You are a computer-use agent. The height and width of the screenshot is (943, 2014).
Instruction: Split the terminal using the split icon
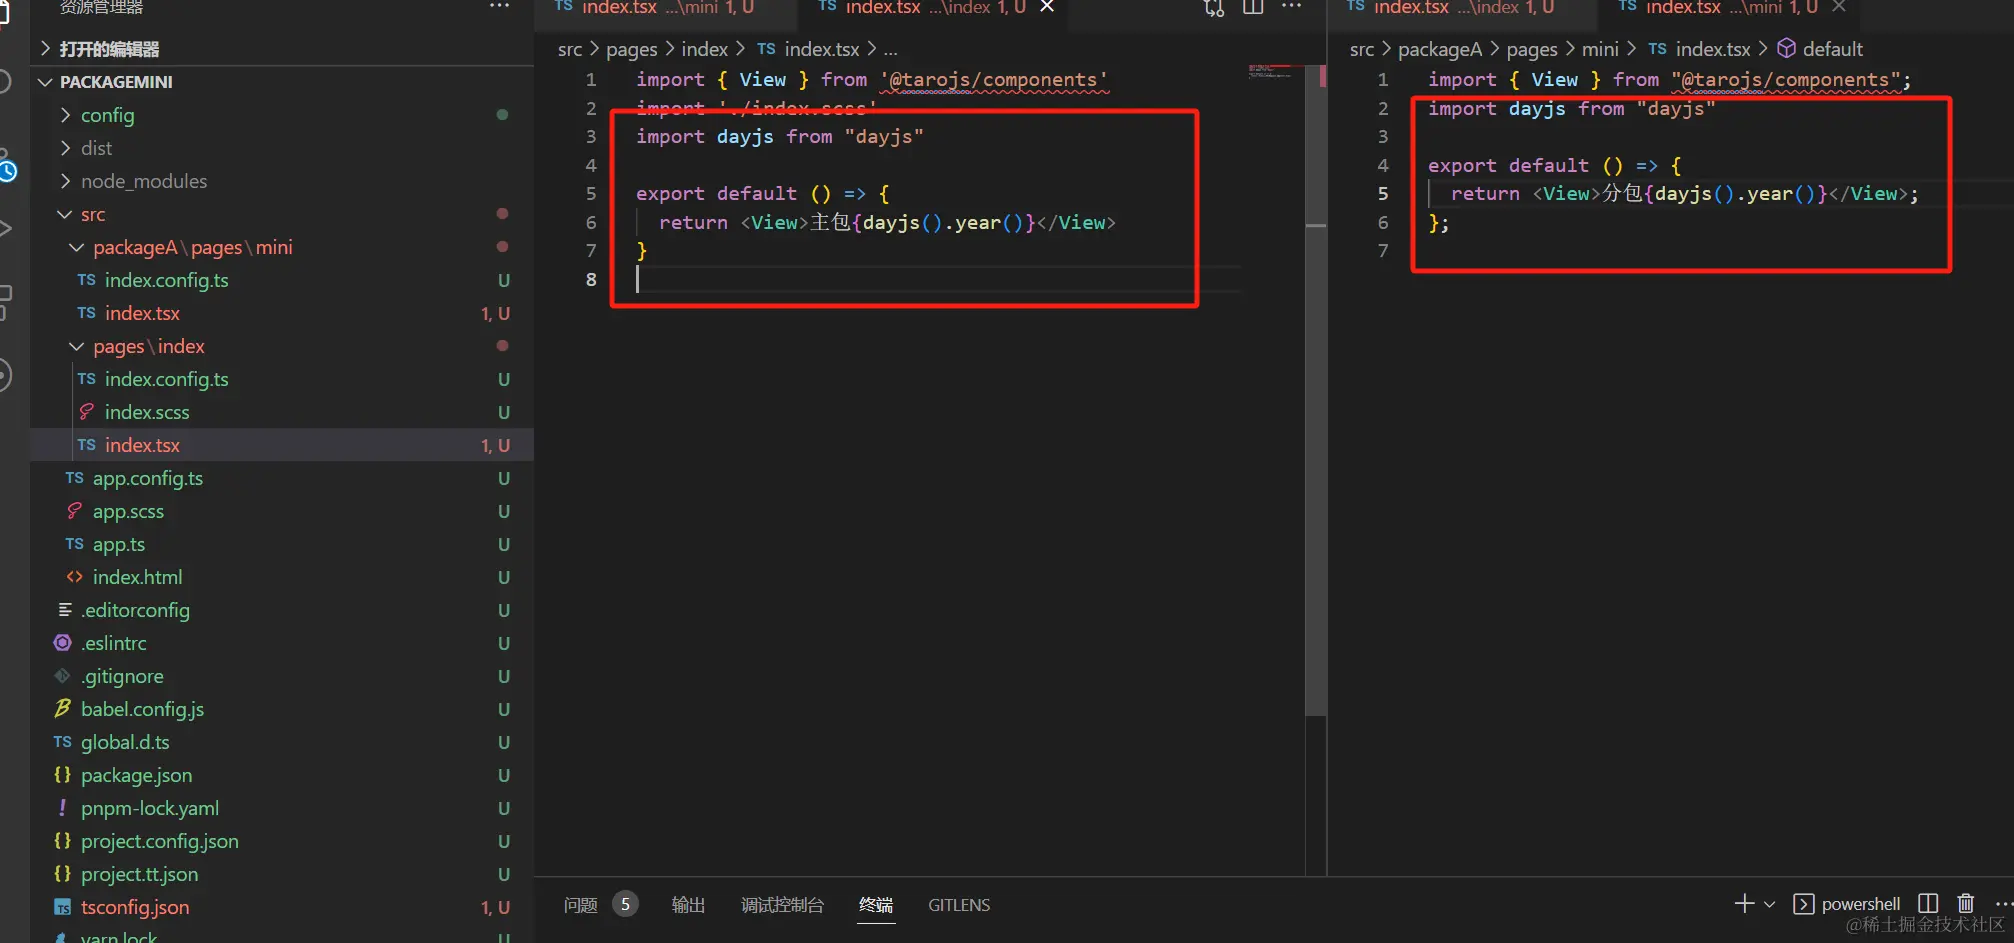click(1929, 903)
